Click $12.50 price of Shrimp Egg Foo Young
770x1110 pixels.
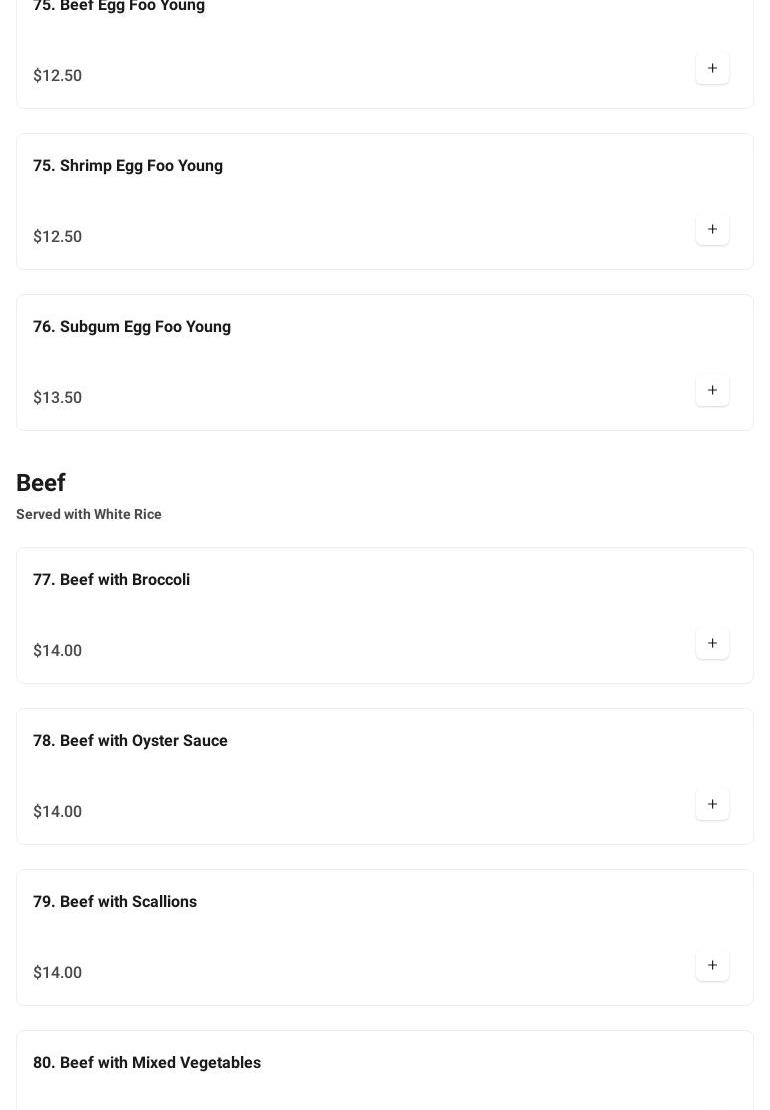tap(58, 237)
